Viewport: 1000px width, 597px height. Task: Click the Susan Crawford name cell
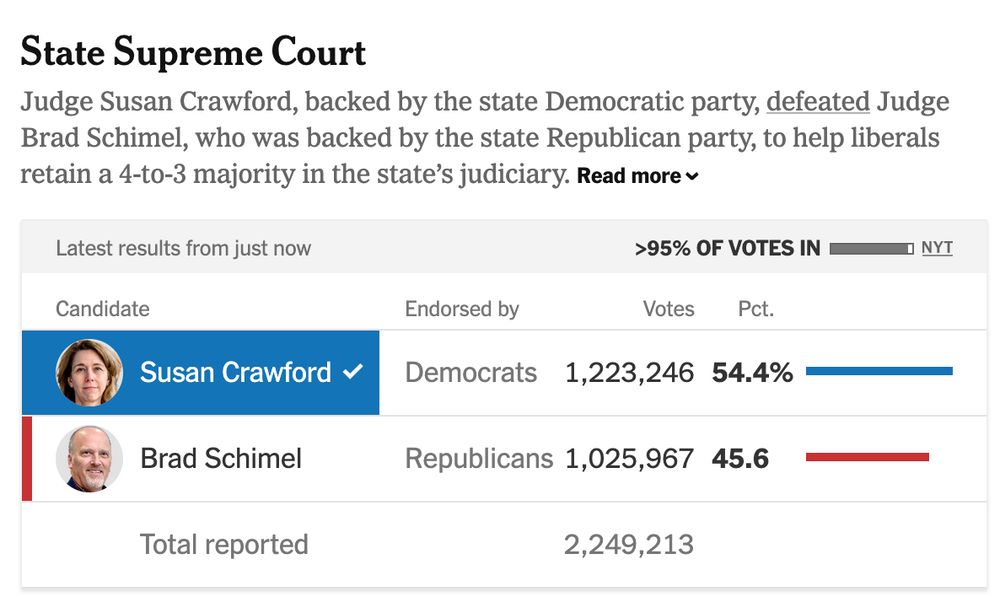point(200,372)
